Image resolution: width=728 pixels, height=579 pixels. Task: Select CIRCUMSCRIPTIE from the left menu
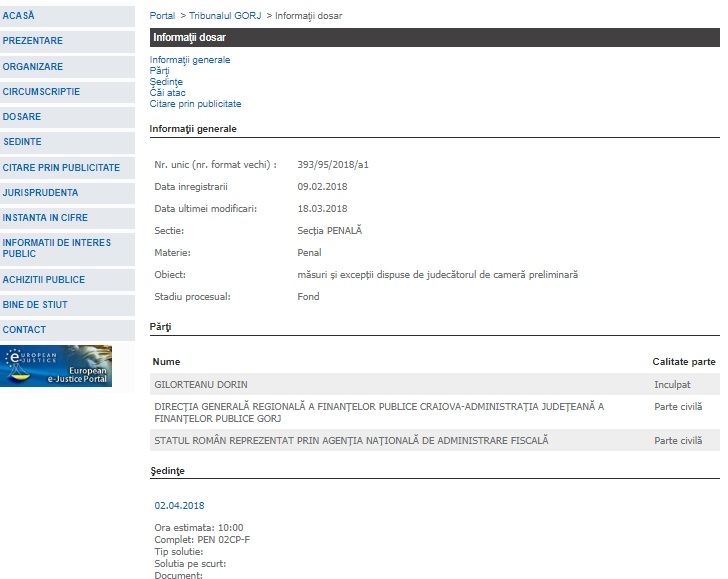point(42,92)
